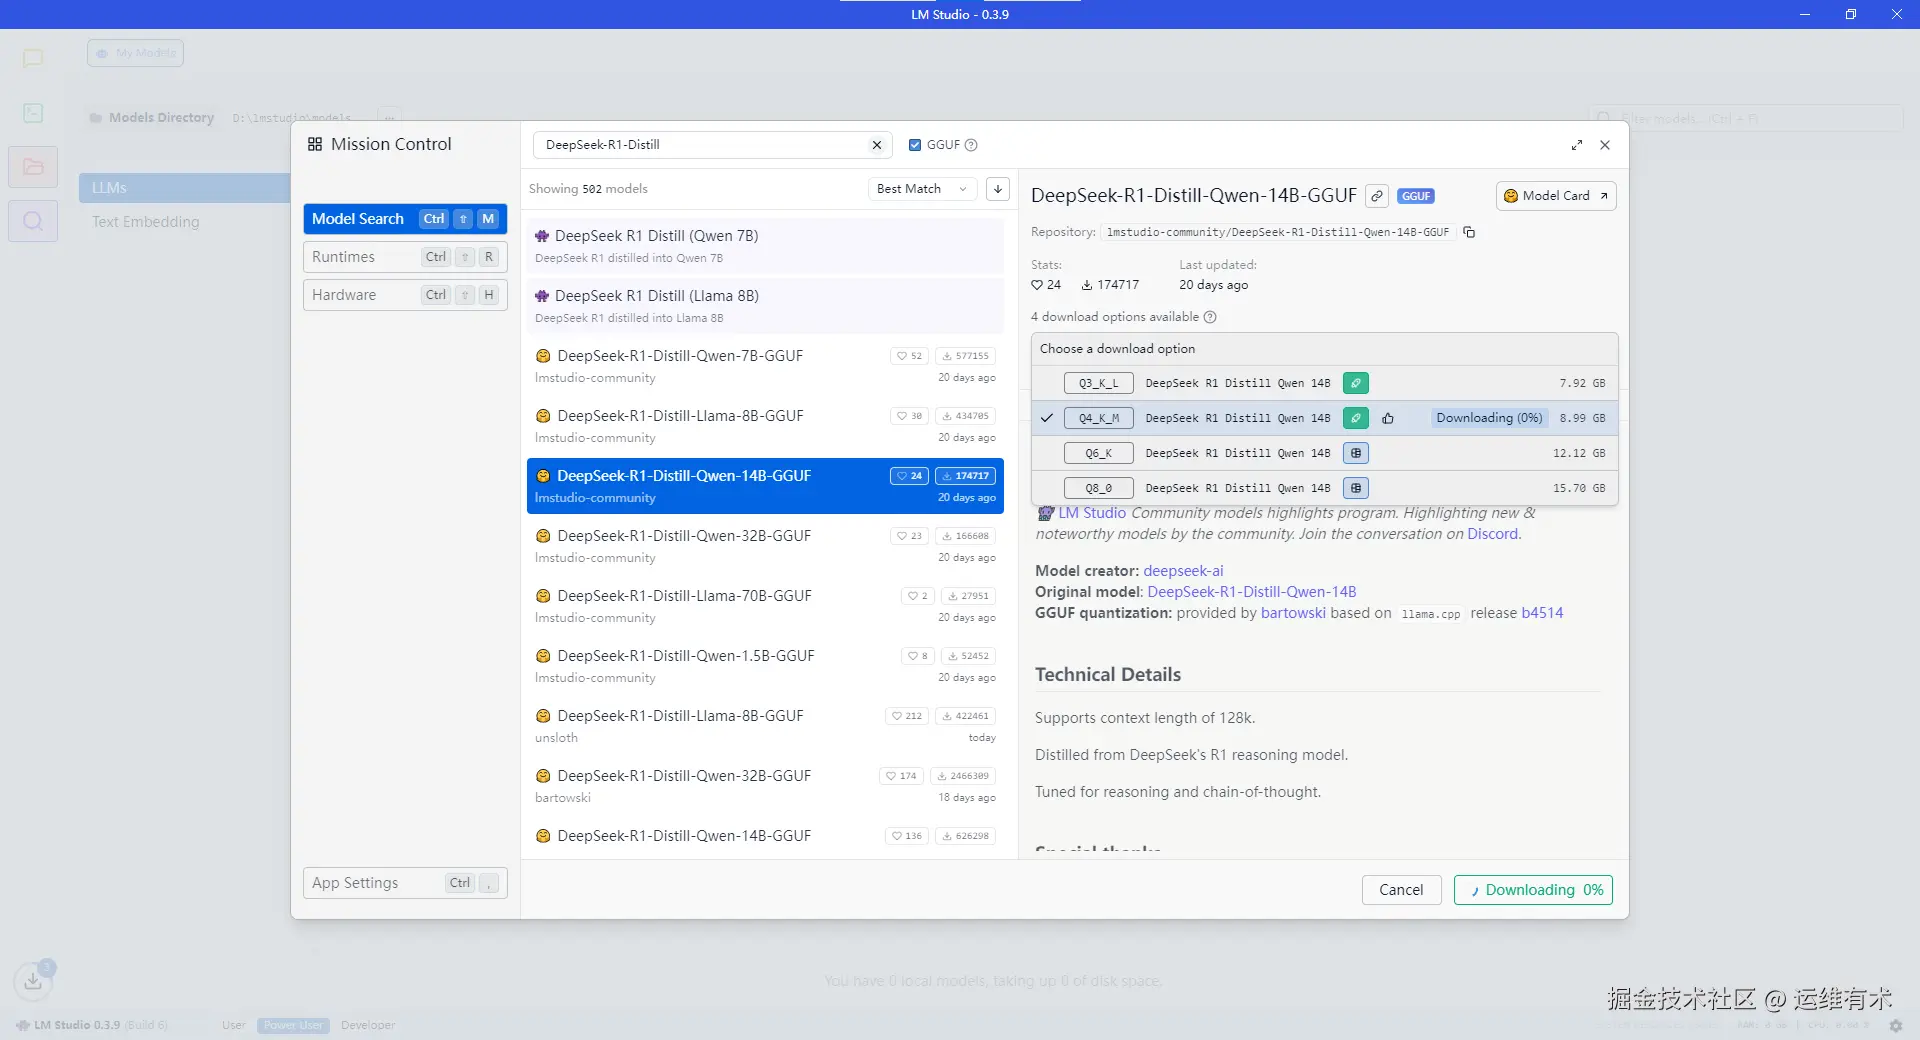
Task: Click the green rocket icon for Q4_K_M
Action: [1355, 418]
